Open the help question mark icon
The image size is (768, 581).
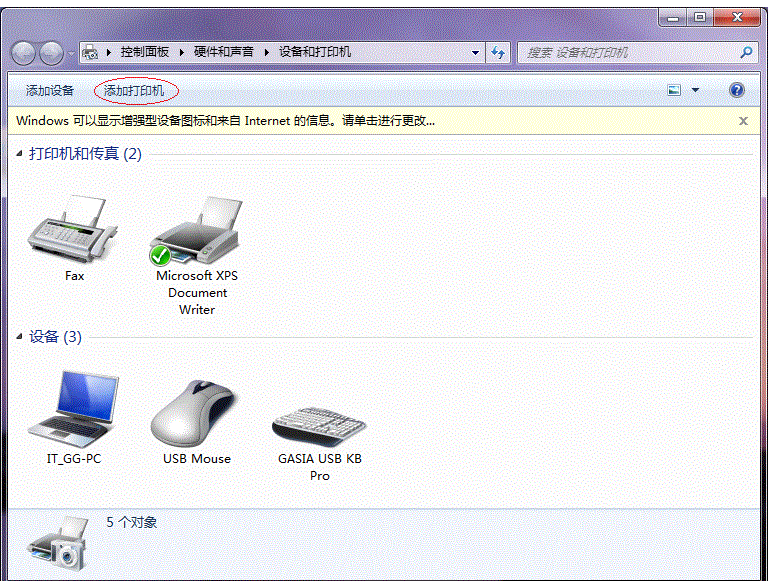(737, 90)
